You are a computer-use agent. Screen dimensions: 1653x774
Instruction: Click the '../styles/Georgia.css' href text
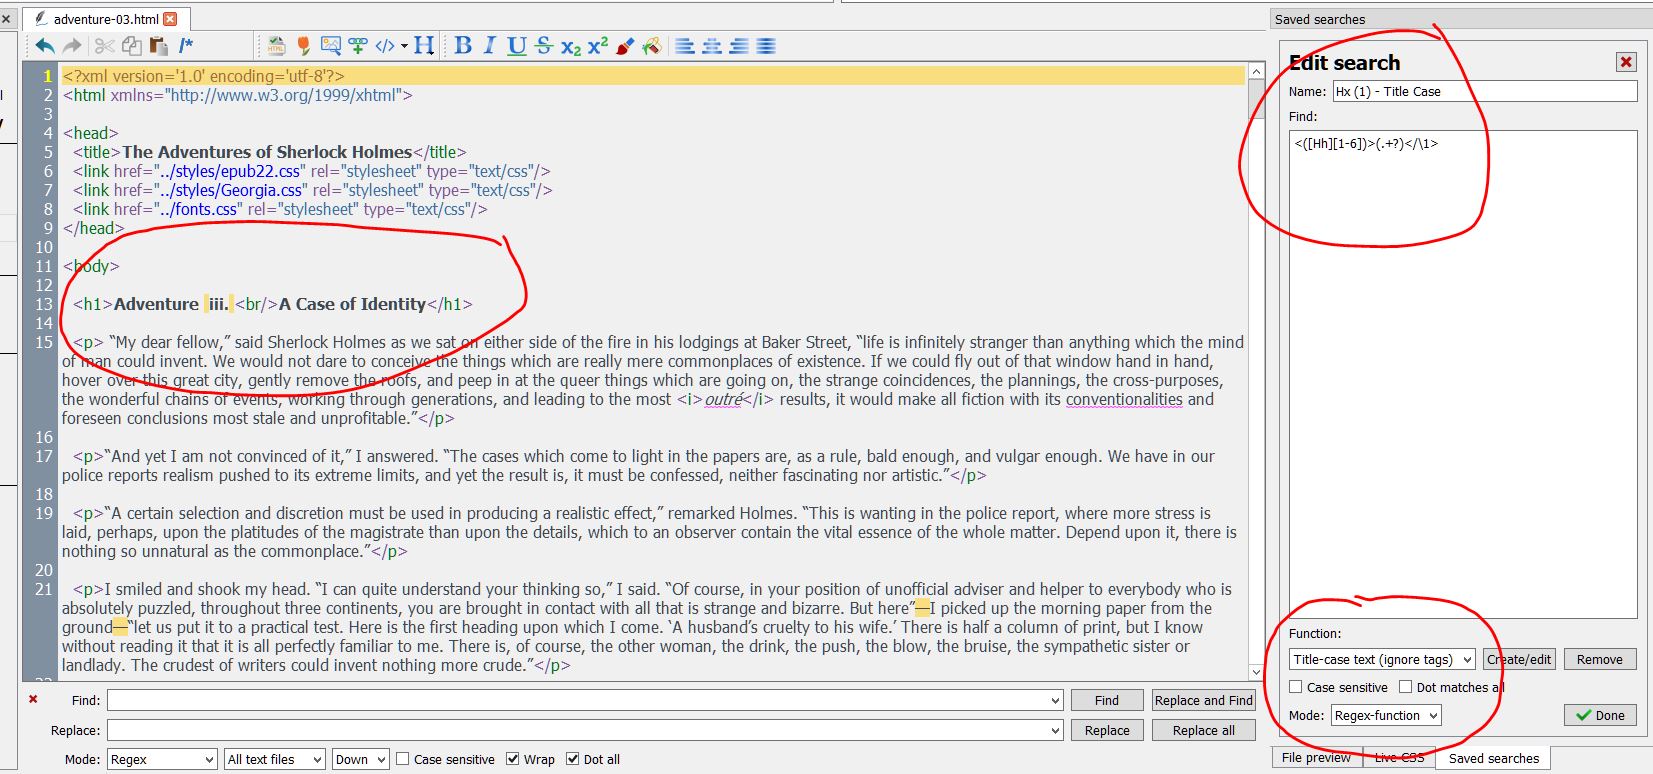click(x=228, y=190)
